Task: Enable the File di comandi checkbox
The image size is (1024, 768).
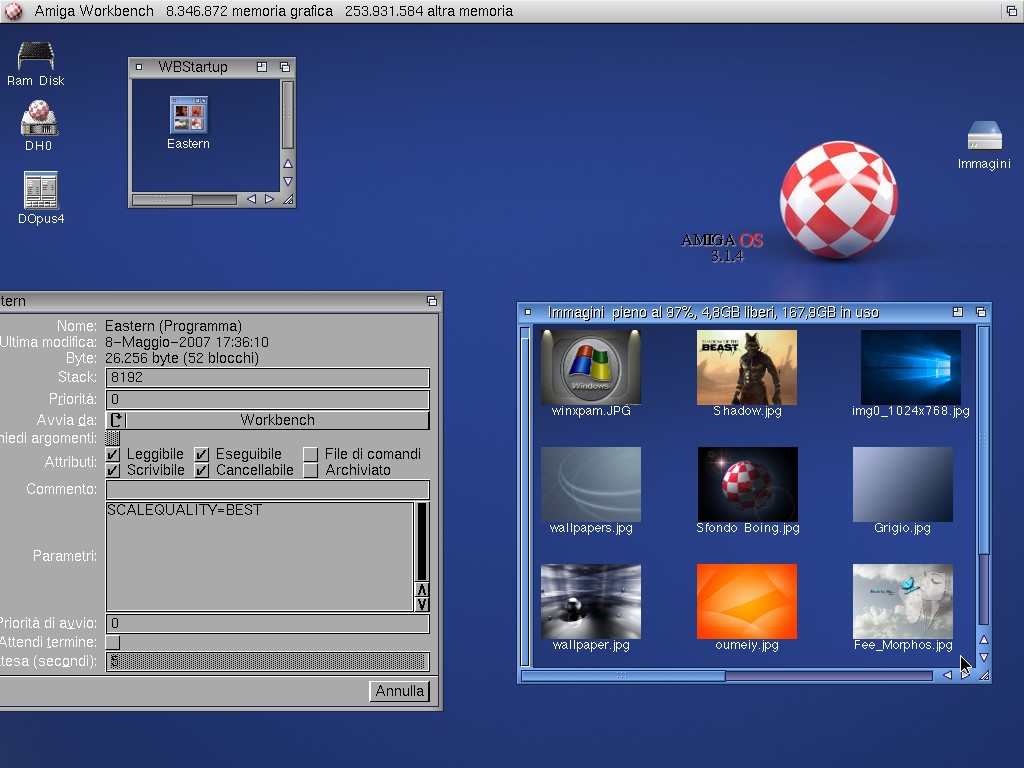Action: coord(311,454)
